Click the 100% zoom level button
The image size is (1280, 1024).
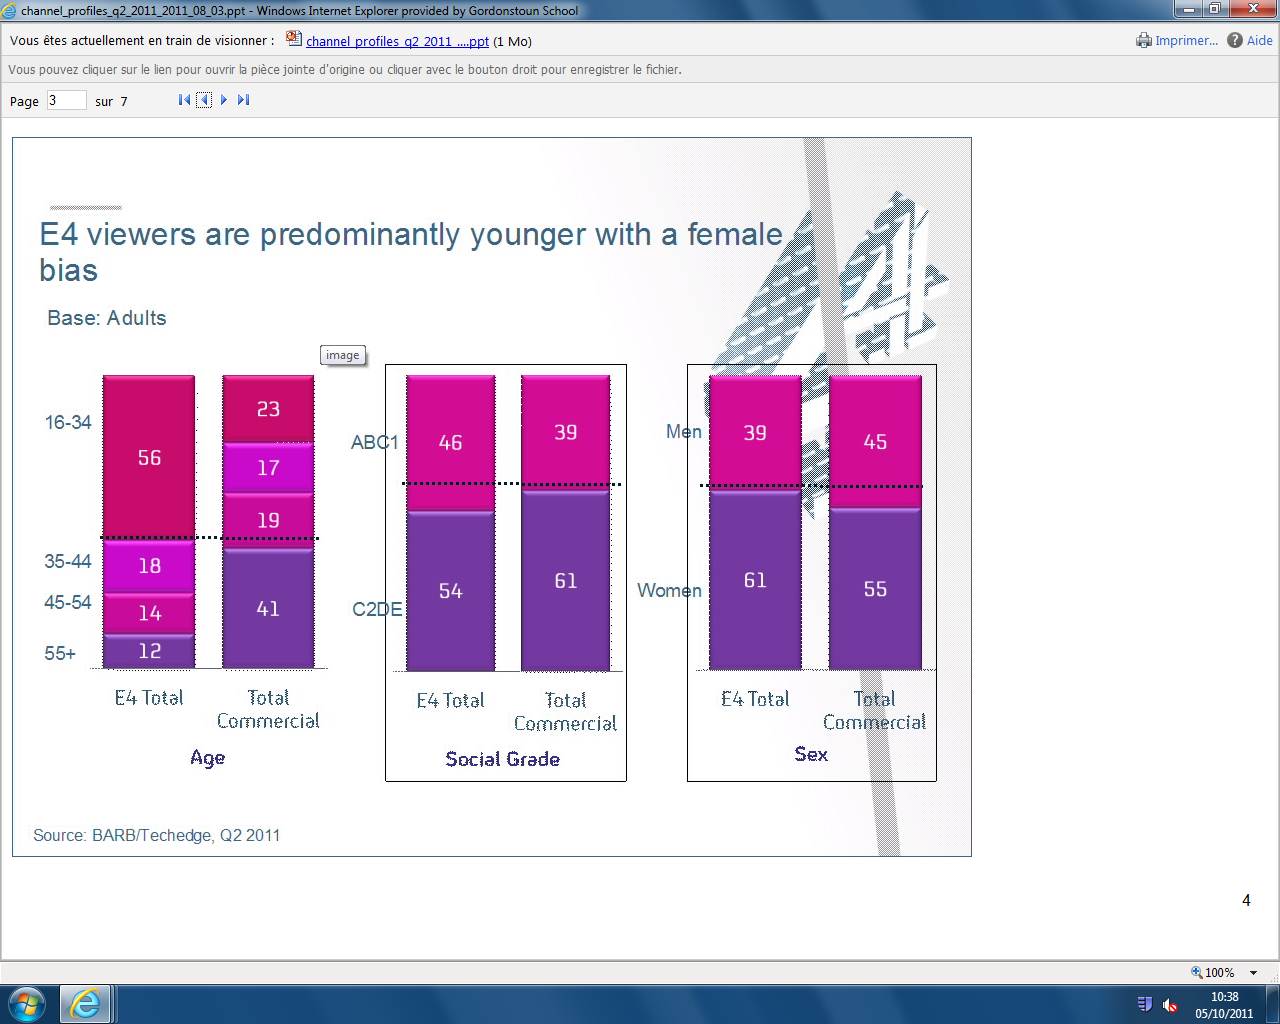(x=1212, y=972)
